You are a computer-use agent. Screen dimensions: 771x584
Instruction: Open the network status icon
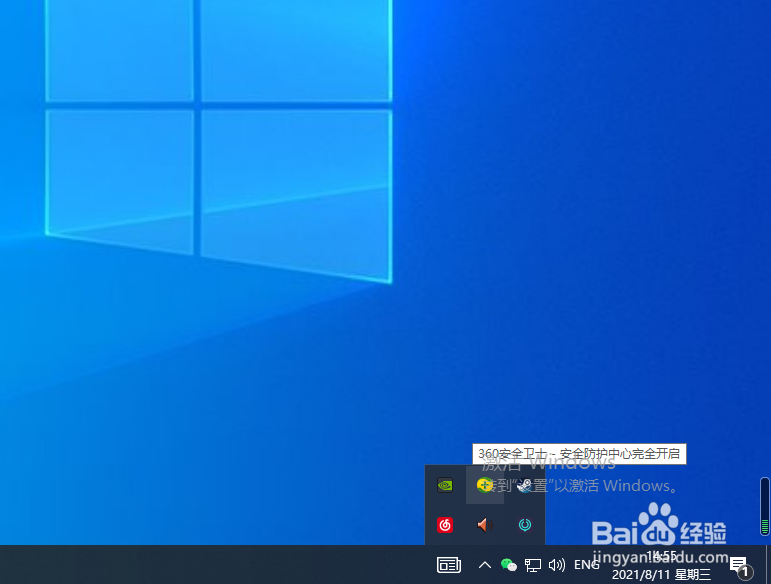point(533,565)
